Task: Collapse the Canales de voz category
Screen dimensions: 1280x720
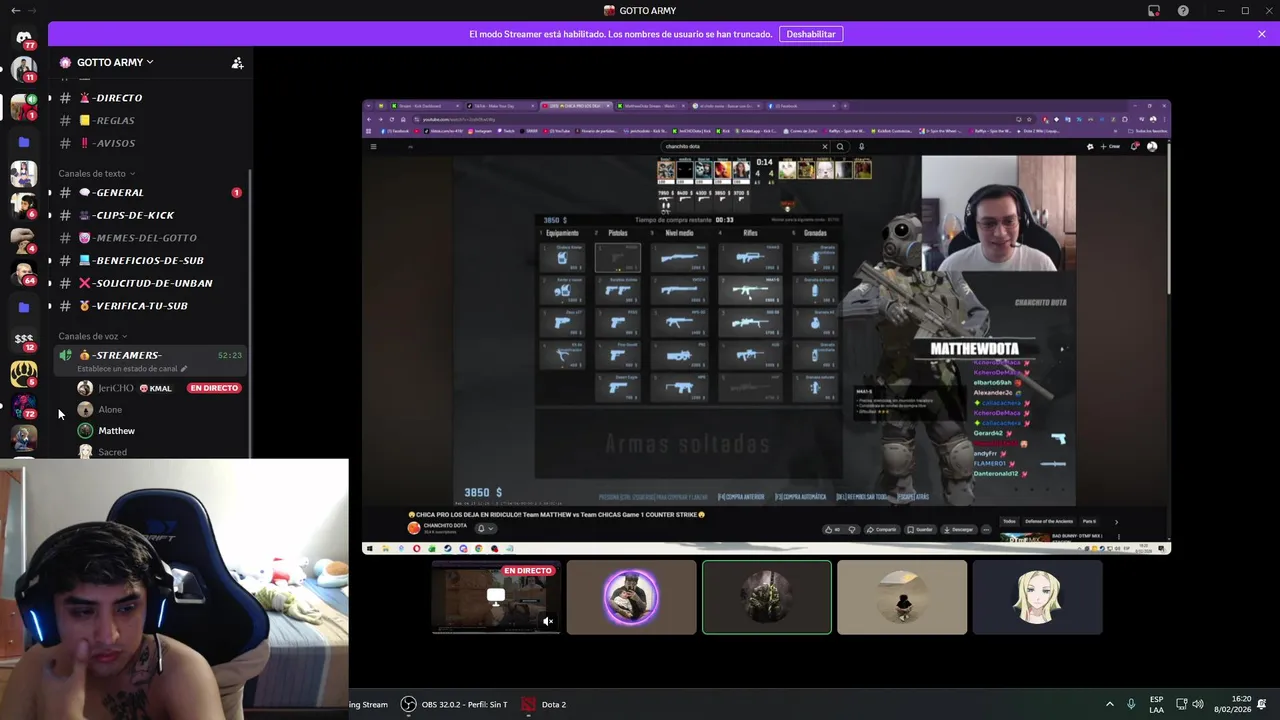Action: click(92, 336)
